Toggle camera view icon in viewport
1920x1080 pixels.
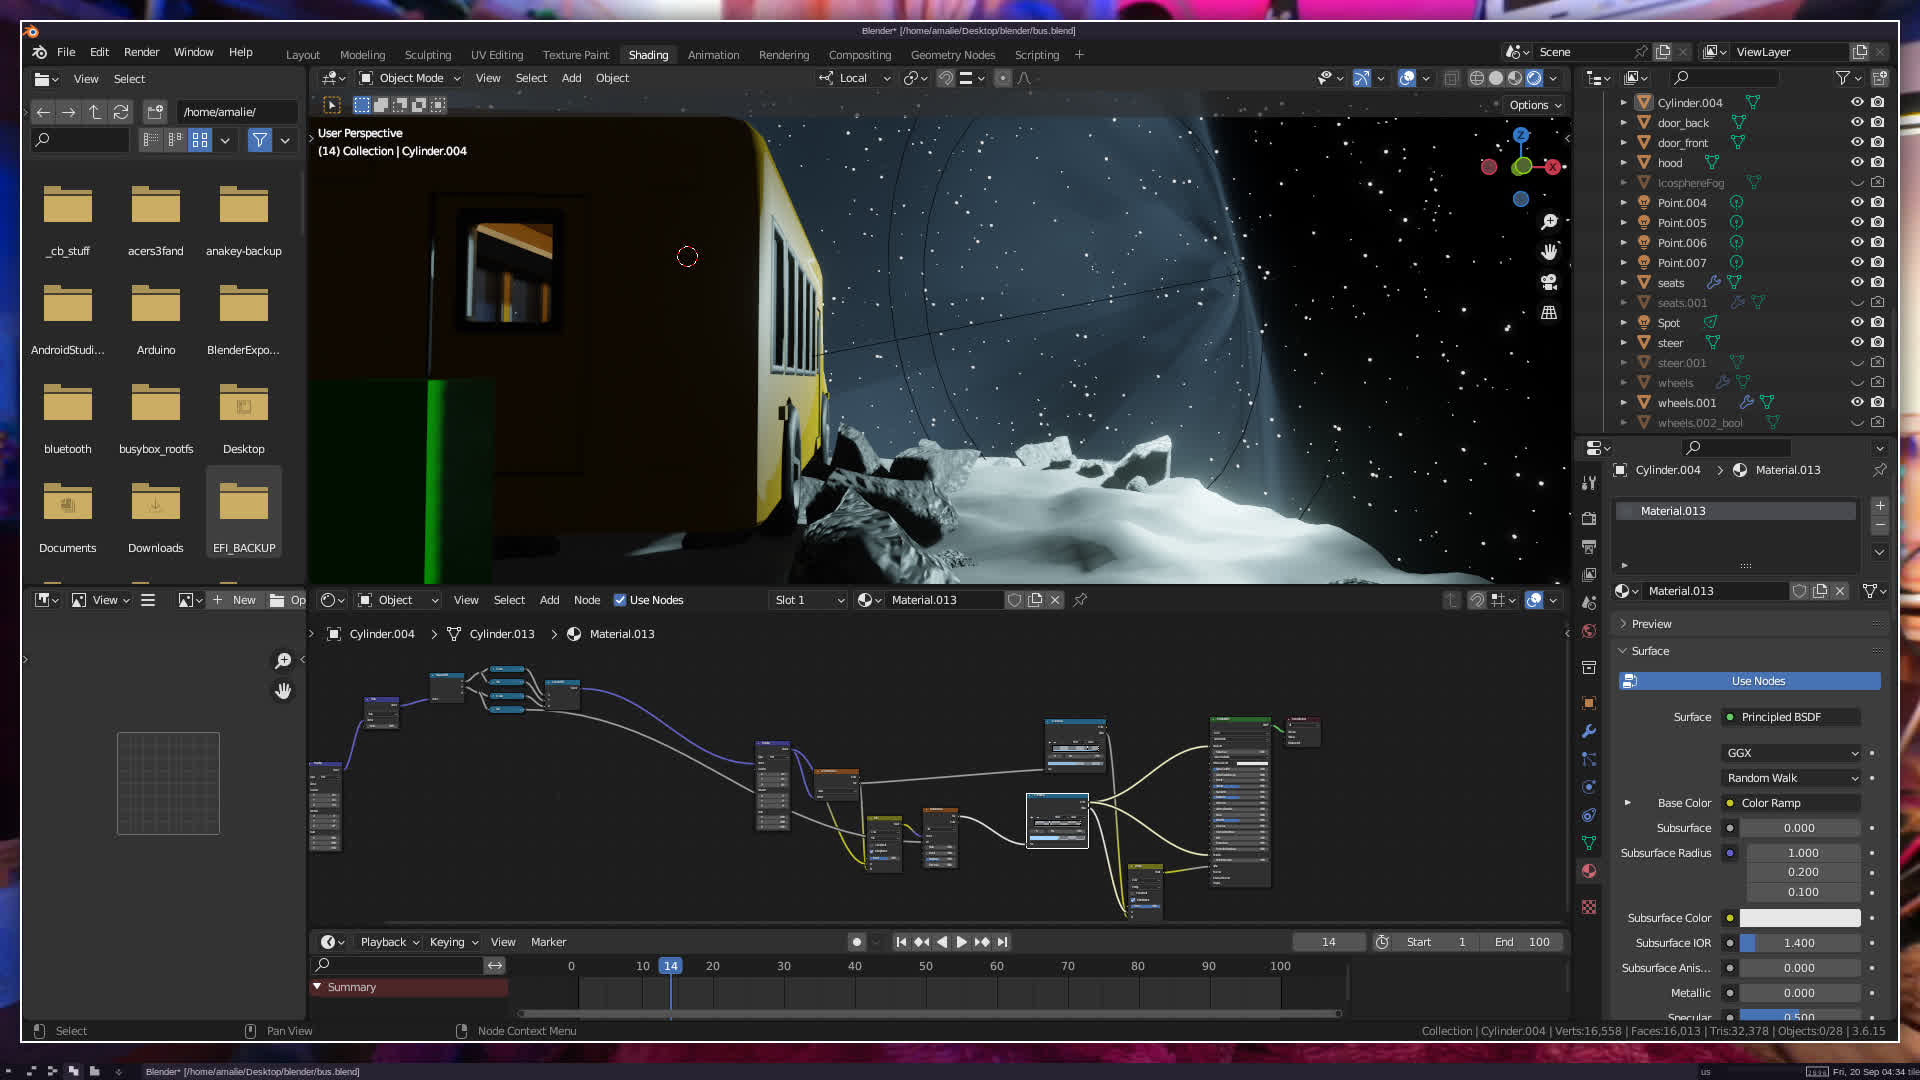(x=1549, y=282)
